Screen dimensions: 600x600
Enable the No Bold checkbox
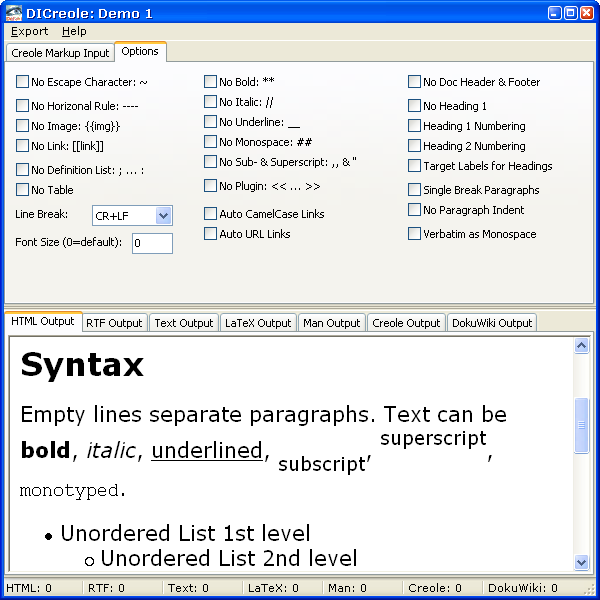click(x=211, y=82)
